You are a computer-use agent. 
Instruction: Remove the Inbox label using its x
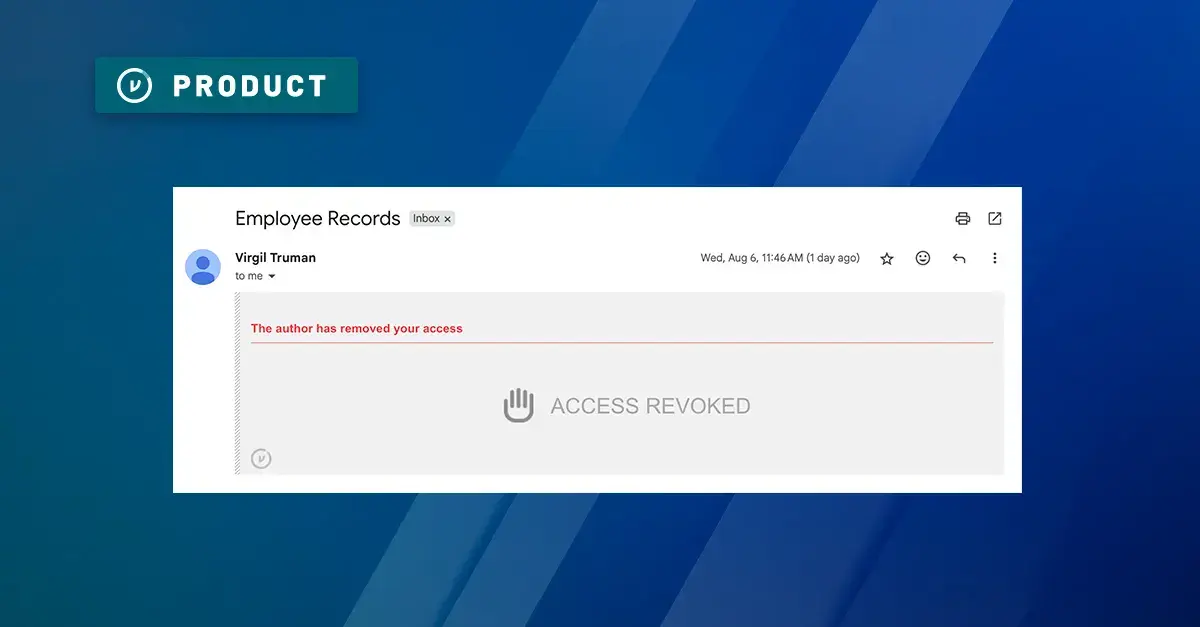click(x=447, y=219)
